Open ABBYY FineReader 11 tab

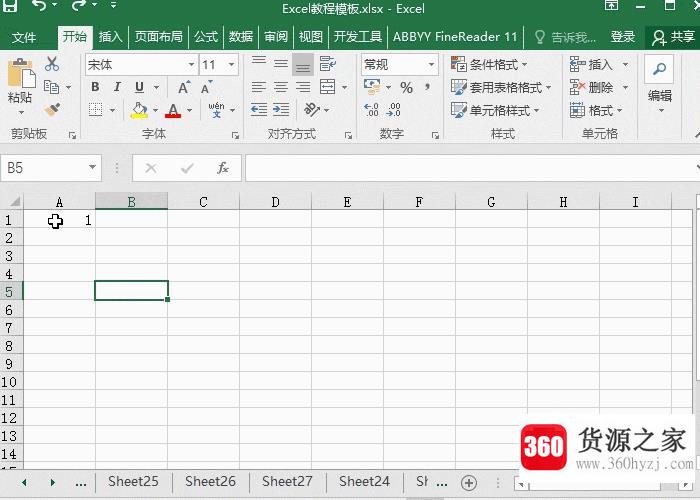pos(455,37)
